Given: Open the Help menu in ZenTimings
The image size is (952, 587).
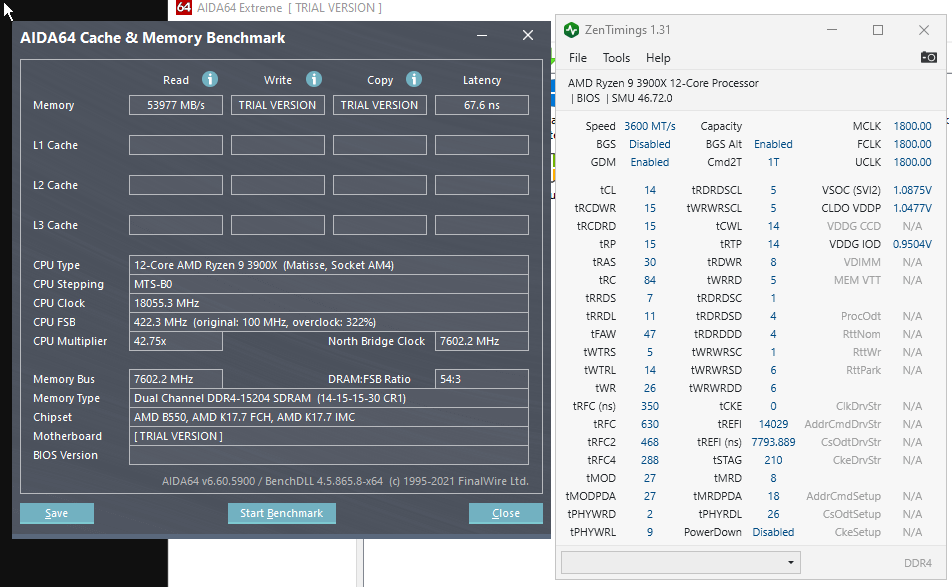Looking at the screenshot, I should click(x=658, y=58).
